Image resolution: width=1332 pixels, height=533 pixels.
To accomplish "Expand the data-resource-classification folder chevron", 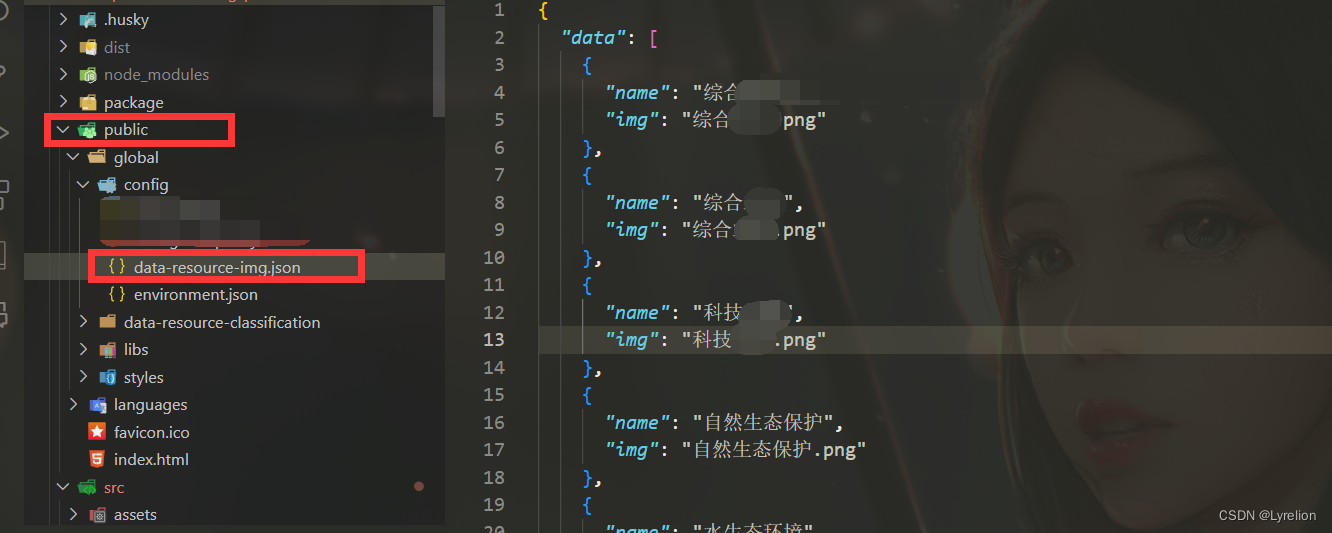I will 83,322.
